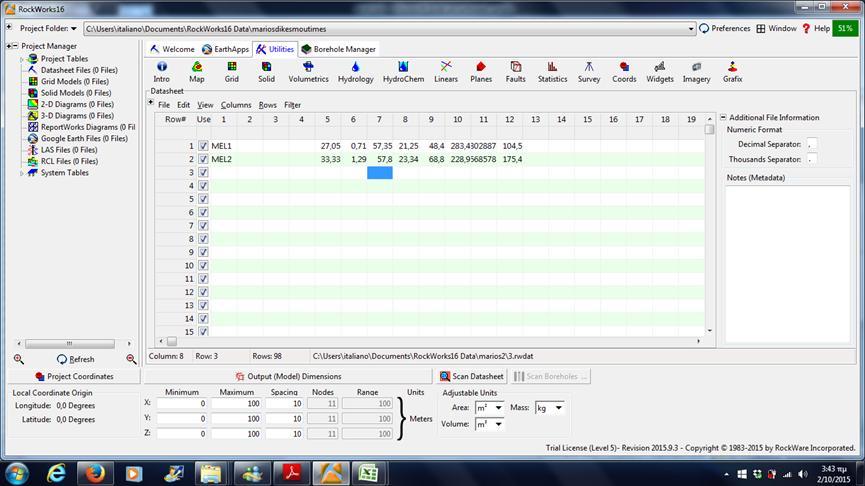The height and width of the screenshot is (486, 865).
Task: Toggle Use checkbox for row 3
Action: tap(203, 172)
